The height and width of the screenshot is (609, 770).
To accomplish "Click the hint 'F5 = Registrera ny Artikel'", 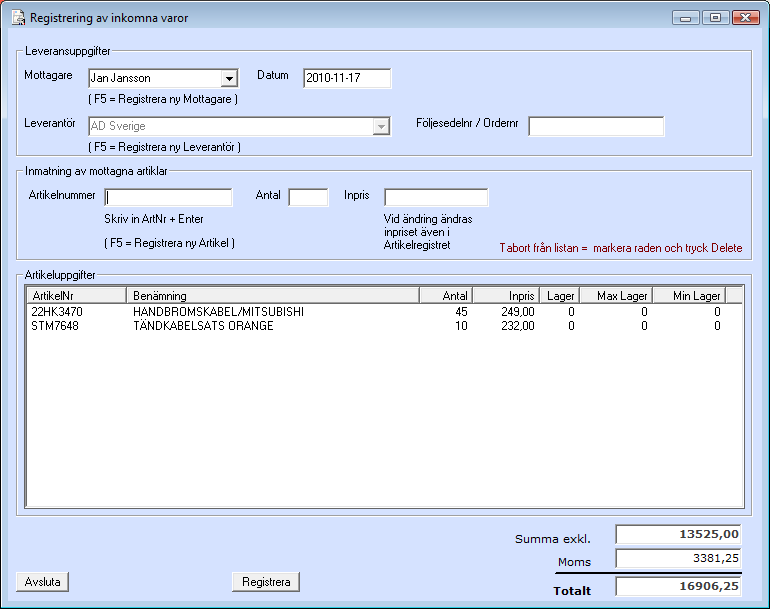I will (169, 243).
